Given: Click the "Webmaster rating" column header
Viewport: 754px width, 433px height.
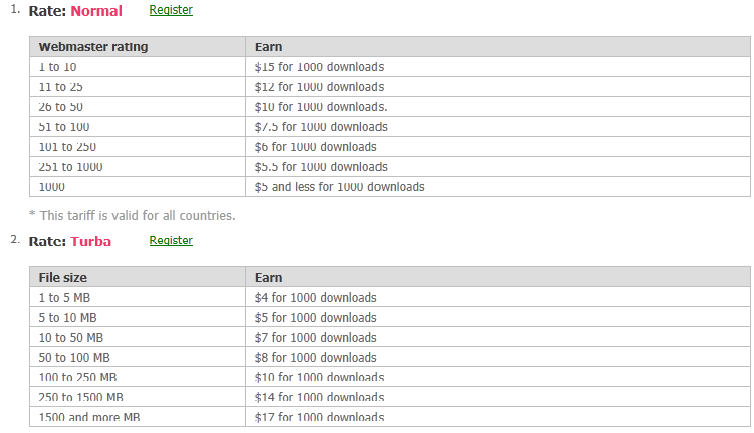Looking at the screenshot, I should click(x=93, y=47).
